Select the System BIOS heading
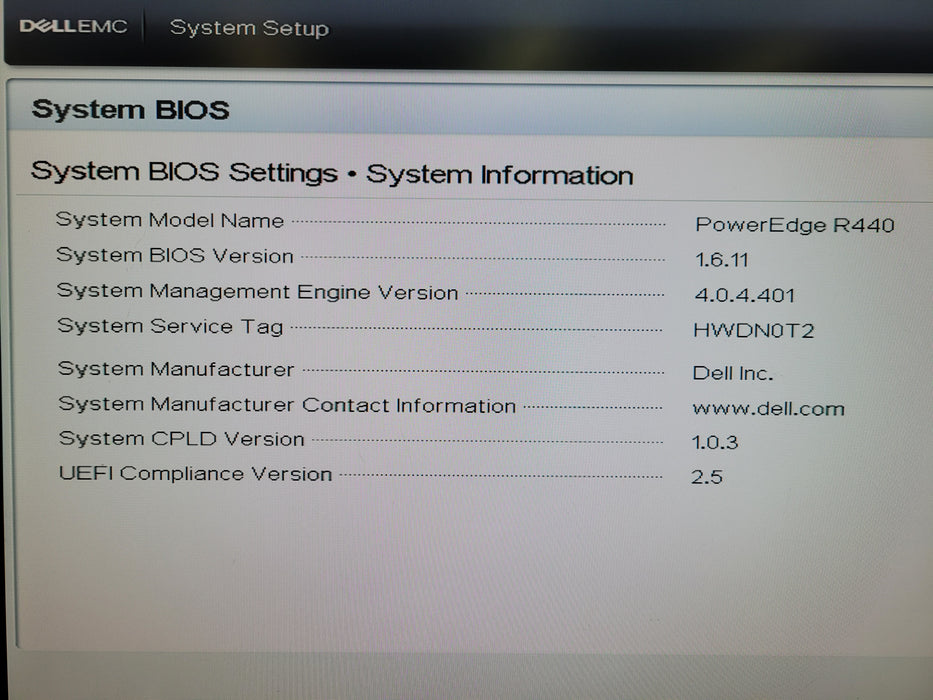 [x=130, y=110]
